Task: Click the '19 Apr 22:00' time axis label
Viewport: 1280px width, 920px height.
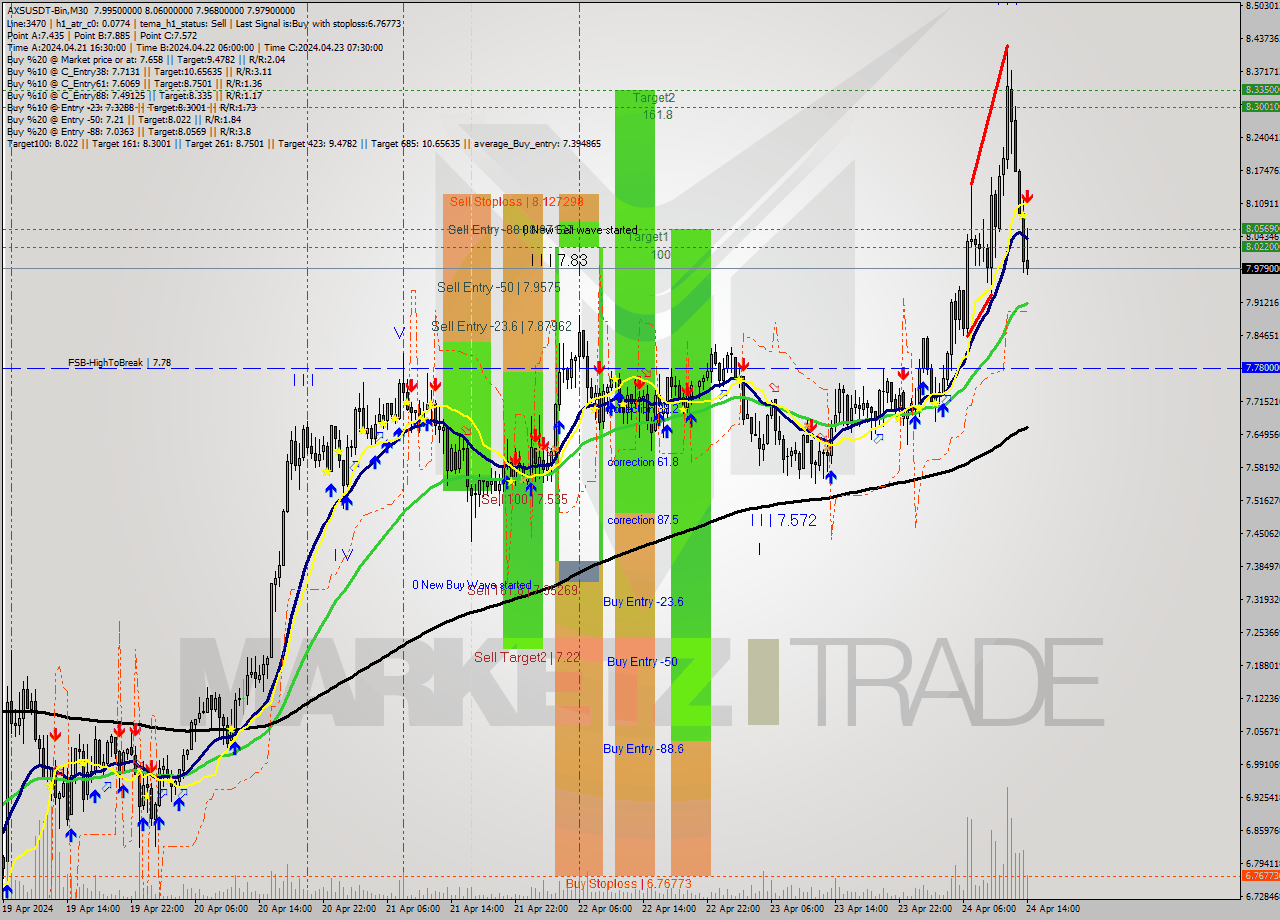Action: pos(156,909)
